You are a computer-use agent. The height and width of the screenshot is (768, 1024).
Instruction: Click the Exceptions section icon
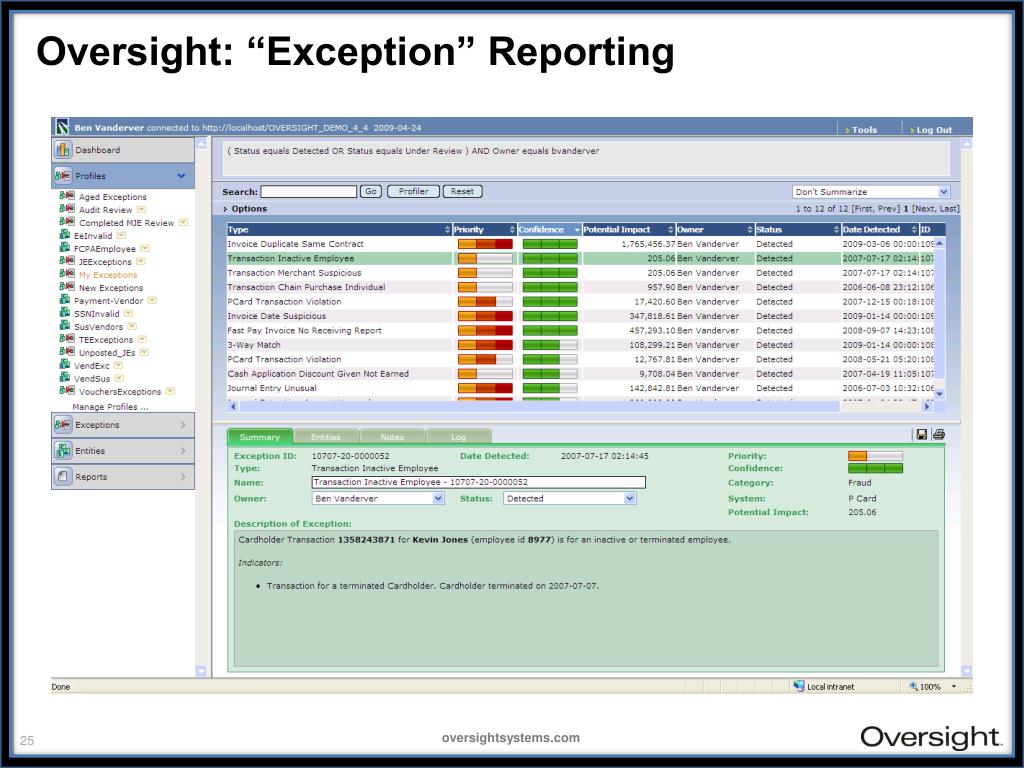click(x=63, y=424)
